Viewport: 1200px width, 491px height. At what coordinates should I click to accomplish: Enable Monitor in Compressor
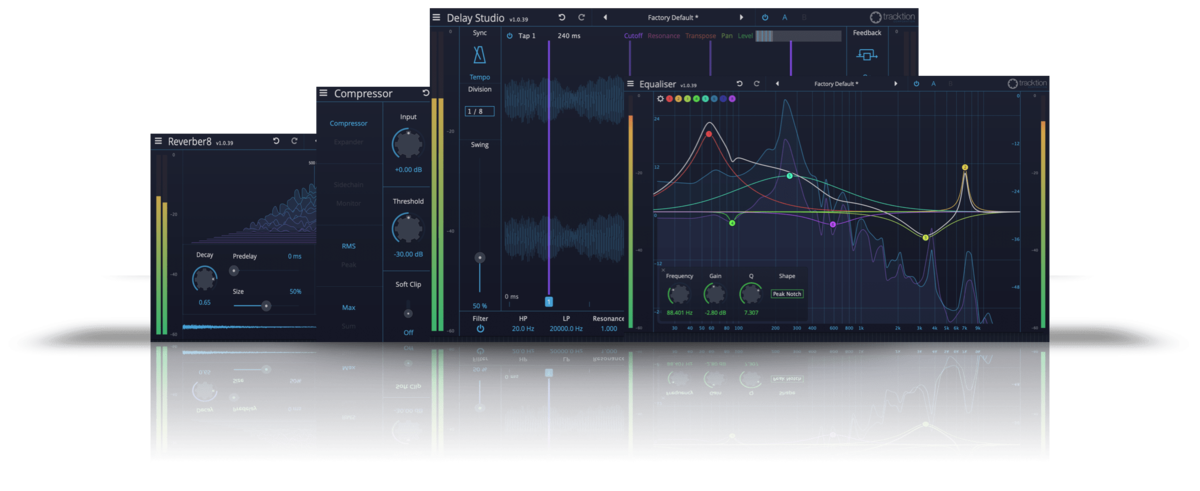(x=349, y=203)
